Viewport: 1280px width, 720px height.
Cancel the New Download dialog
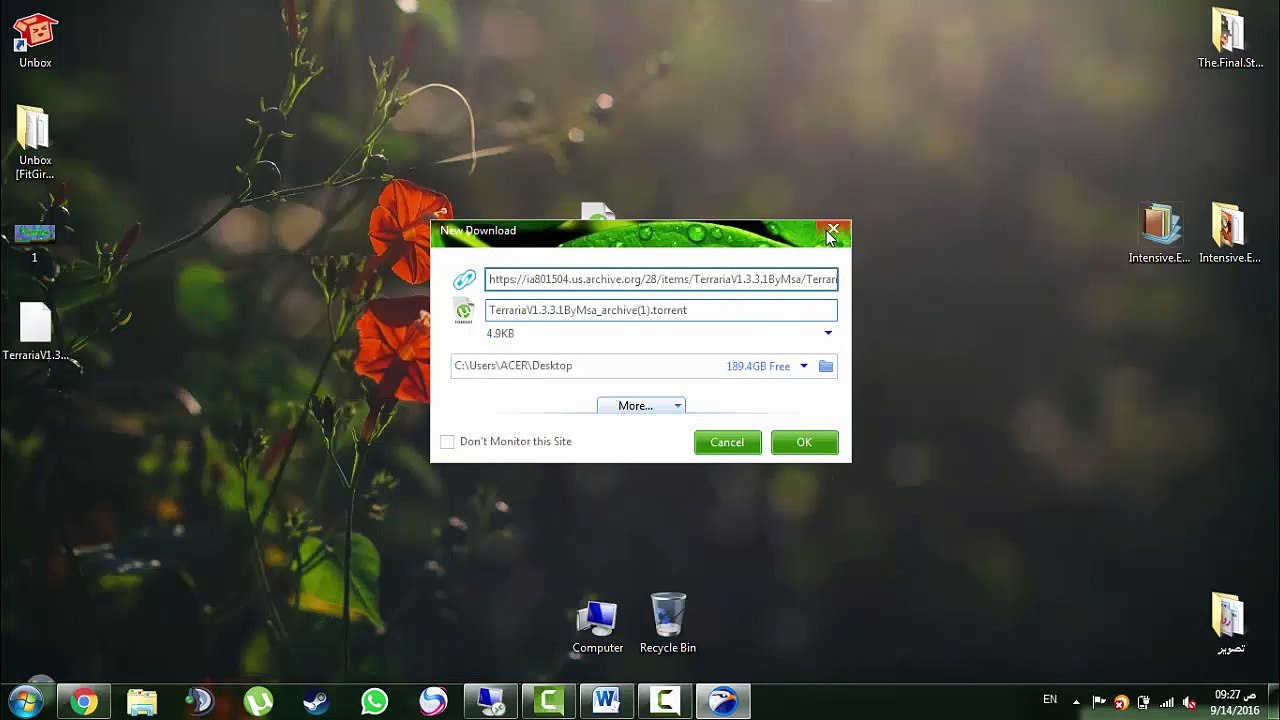pyautogui.click(x=727, y=443)
